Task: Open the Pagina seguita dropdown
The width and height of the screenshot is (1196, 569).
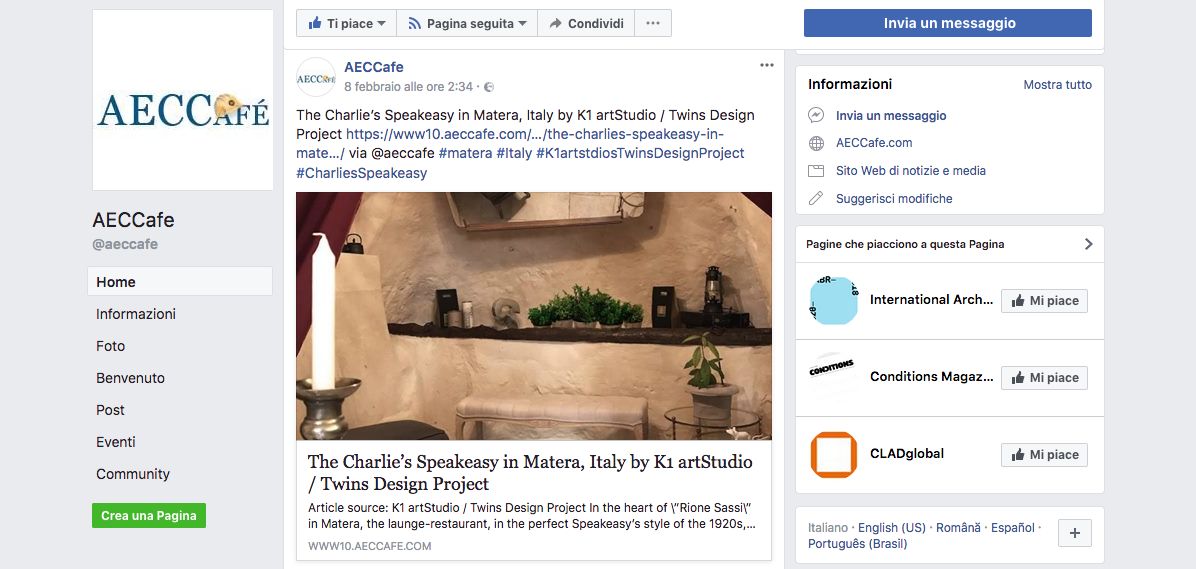Action: tap(467, 23)
